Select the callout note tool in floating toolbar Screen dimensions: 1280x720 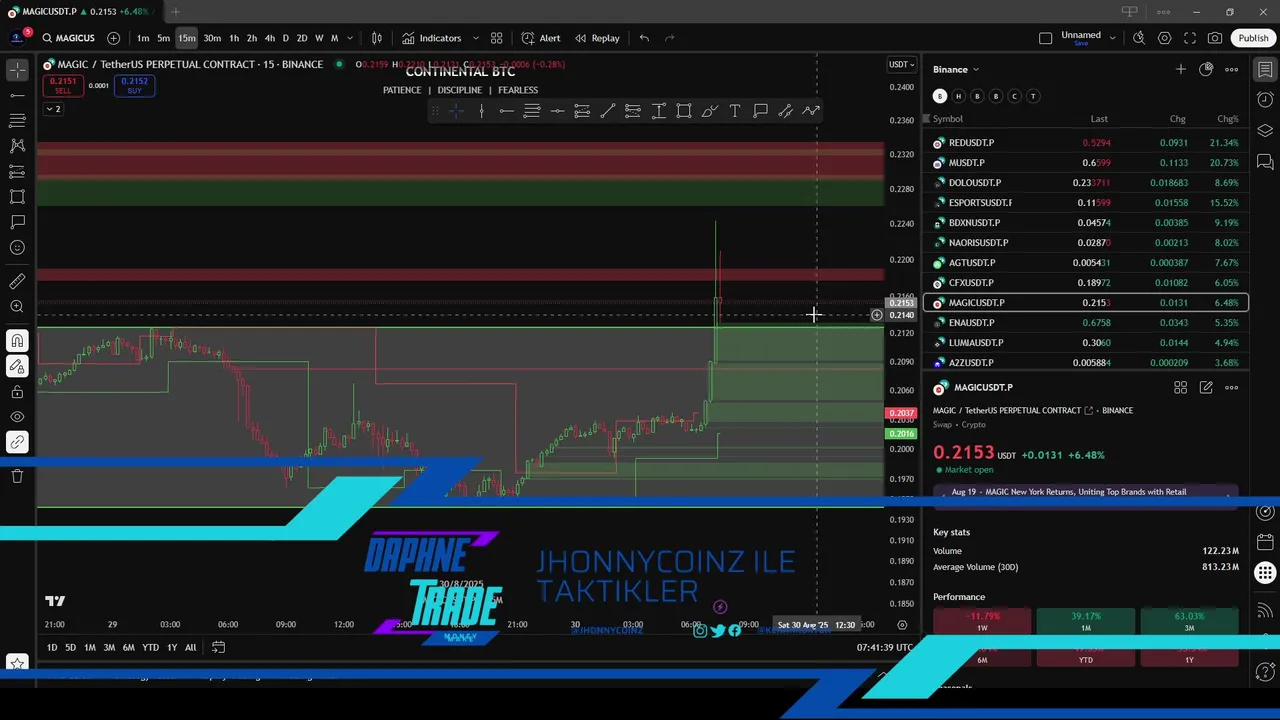(760, 111)
